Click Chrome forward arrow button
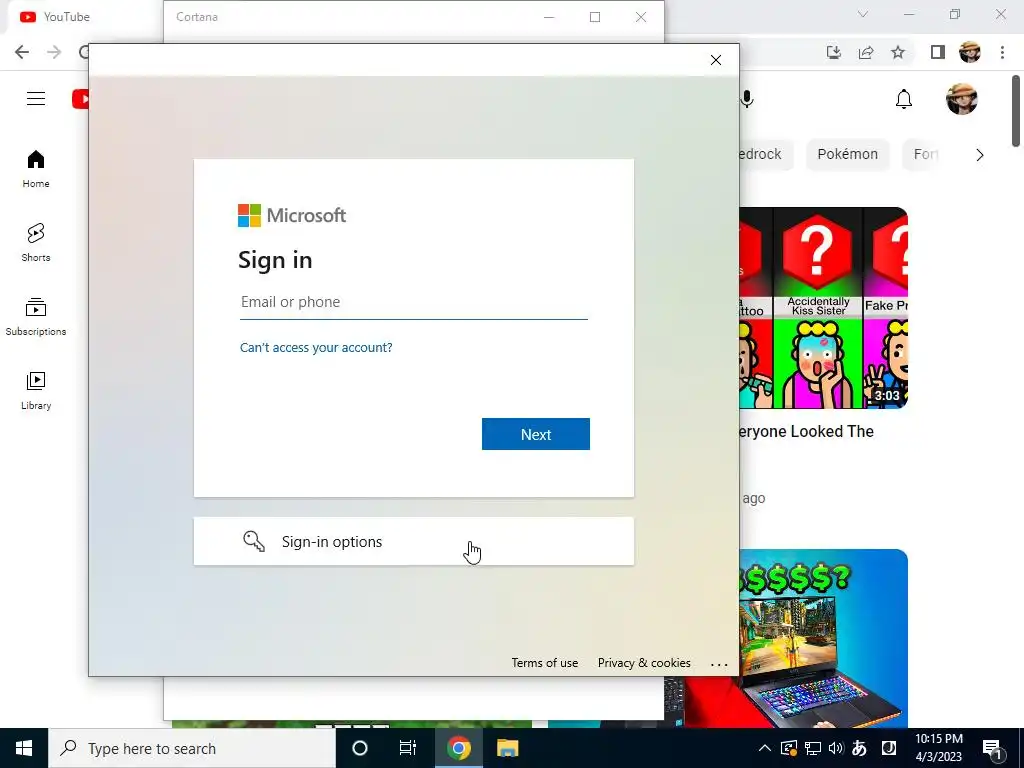 [54, 52]
